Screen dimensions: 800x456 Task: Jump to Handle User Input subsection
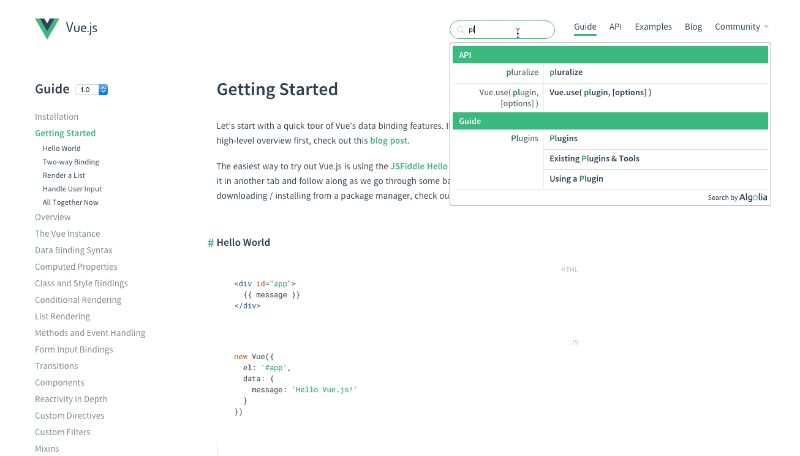72,189
